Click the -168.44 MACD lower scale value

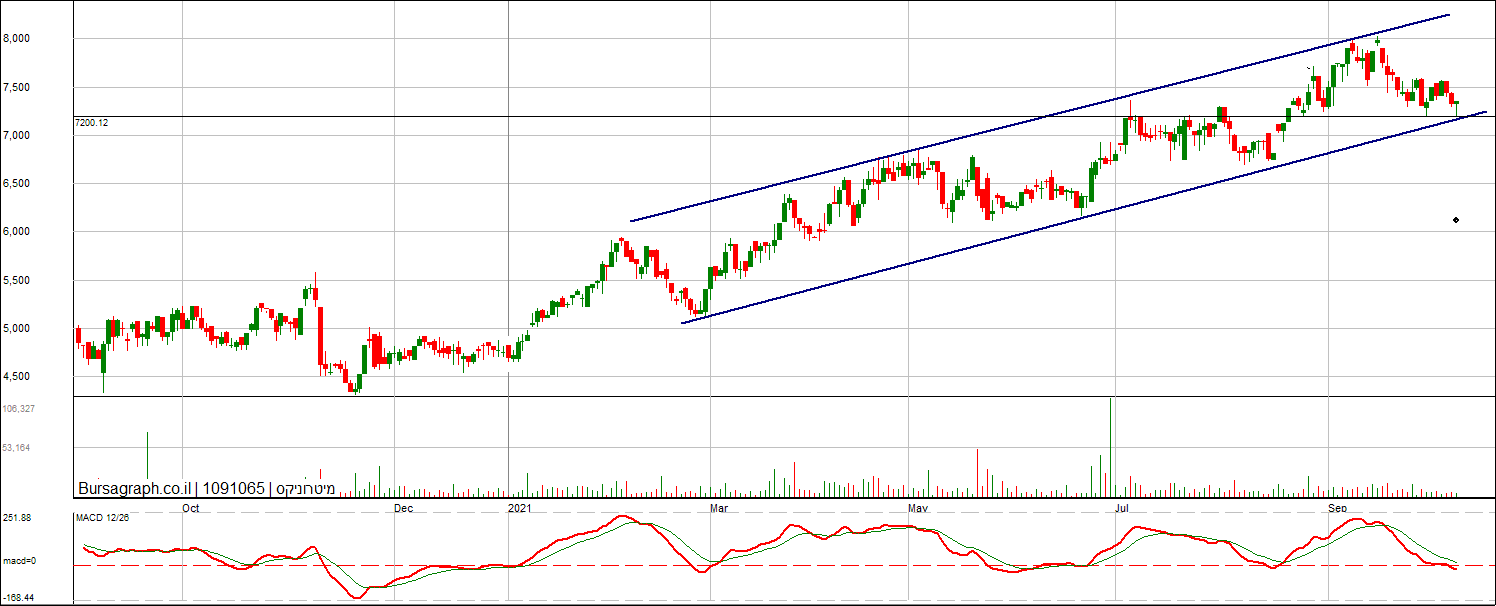click(19, 597)
